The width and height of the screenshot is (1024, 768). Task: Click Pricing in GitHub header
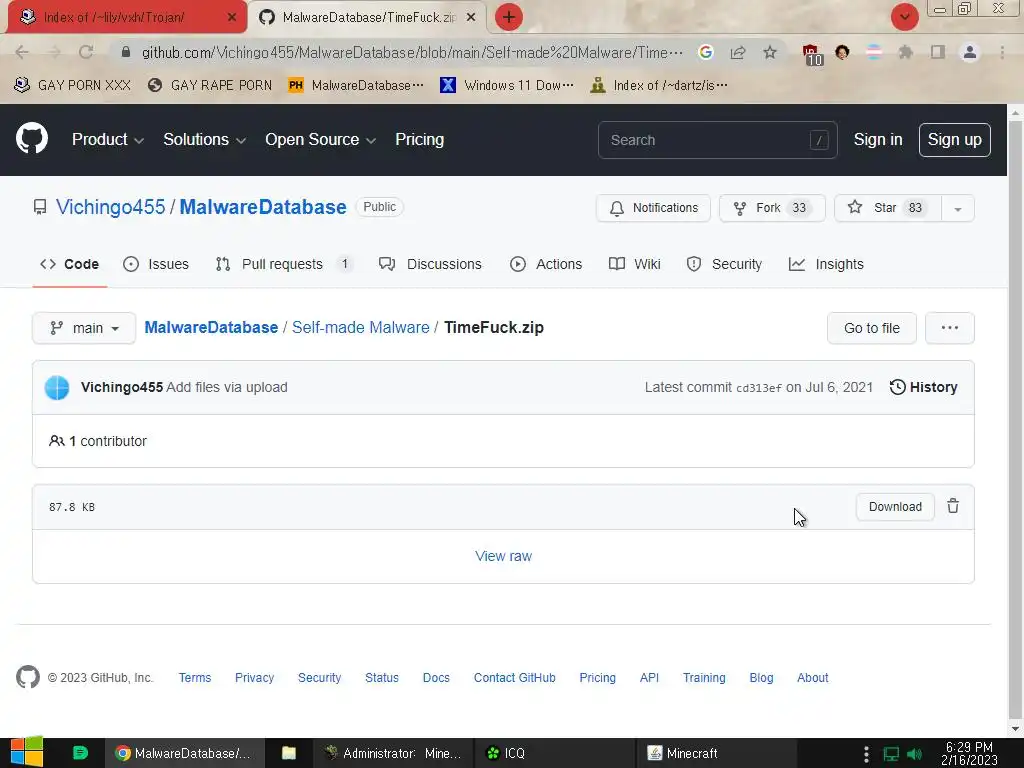point(419,139)
